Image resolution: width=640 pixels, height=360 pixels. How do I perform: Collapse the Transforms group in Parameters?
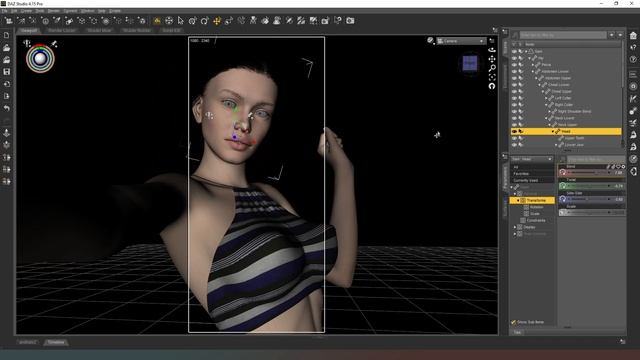pos(518,200)
